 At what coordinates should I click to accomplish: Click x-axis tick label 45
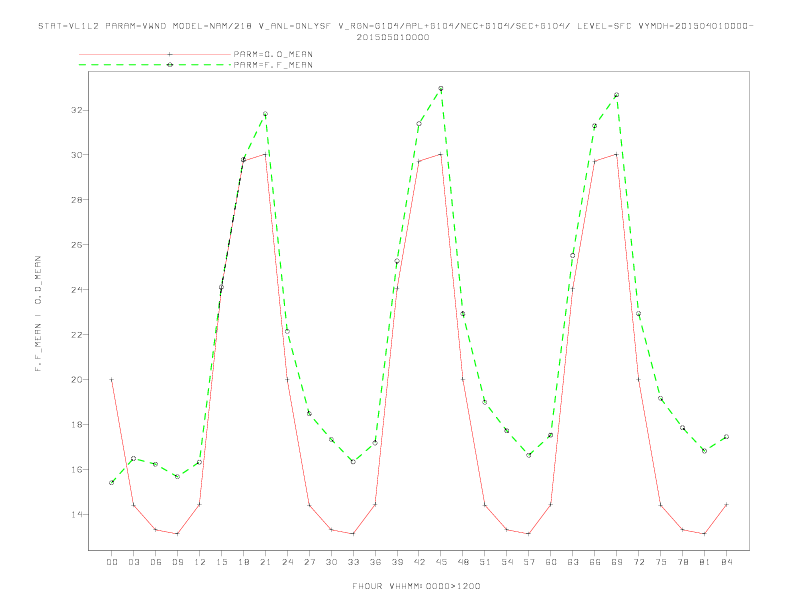[x=441, y=562]
